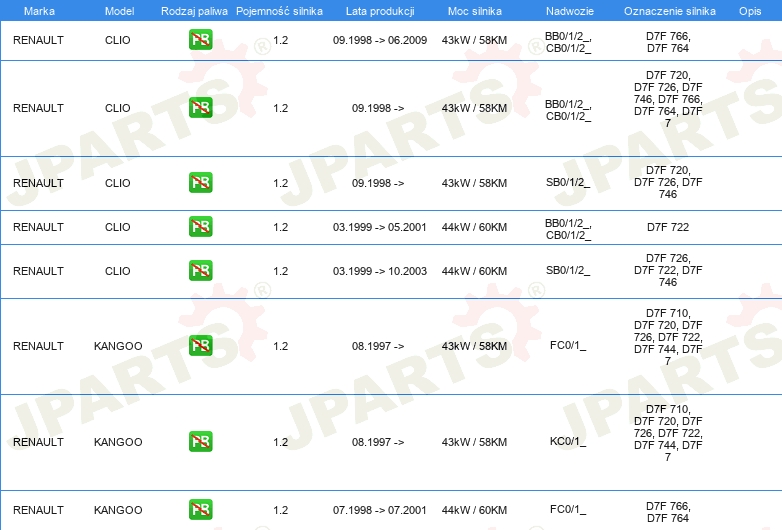
Task: Click the Rodzaj paliwa column header
Action: click(194, 11)
